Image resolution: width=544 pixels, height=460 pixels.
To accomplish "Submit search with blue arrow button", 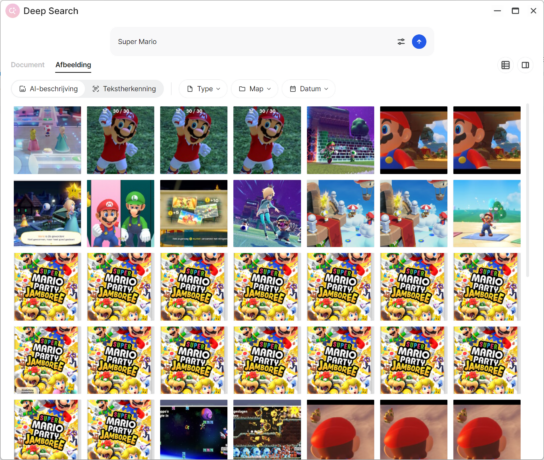I will point(419,42).
